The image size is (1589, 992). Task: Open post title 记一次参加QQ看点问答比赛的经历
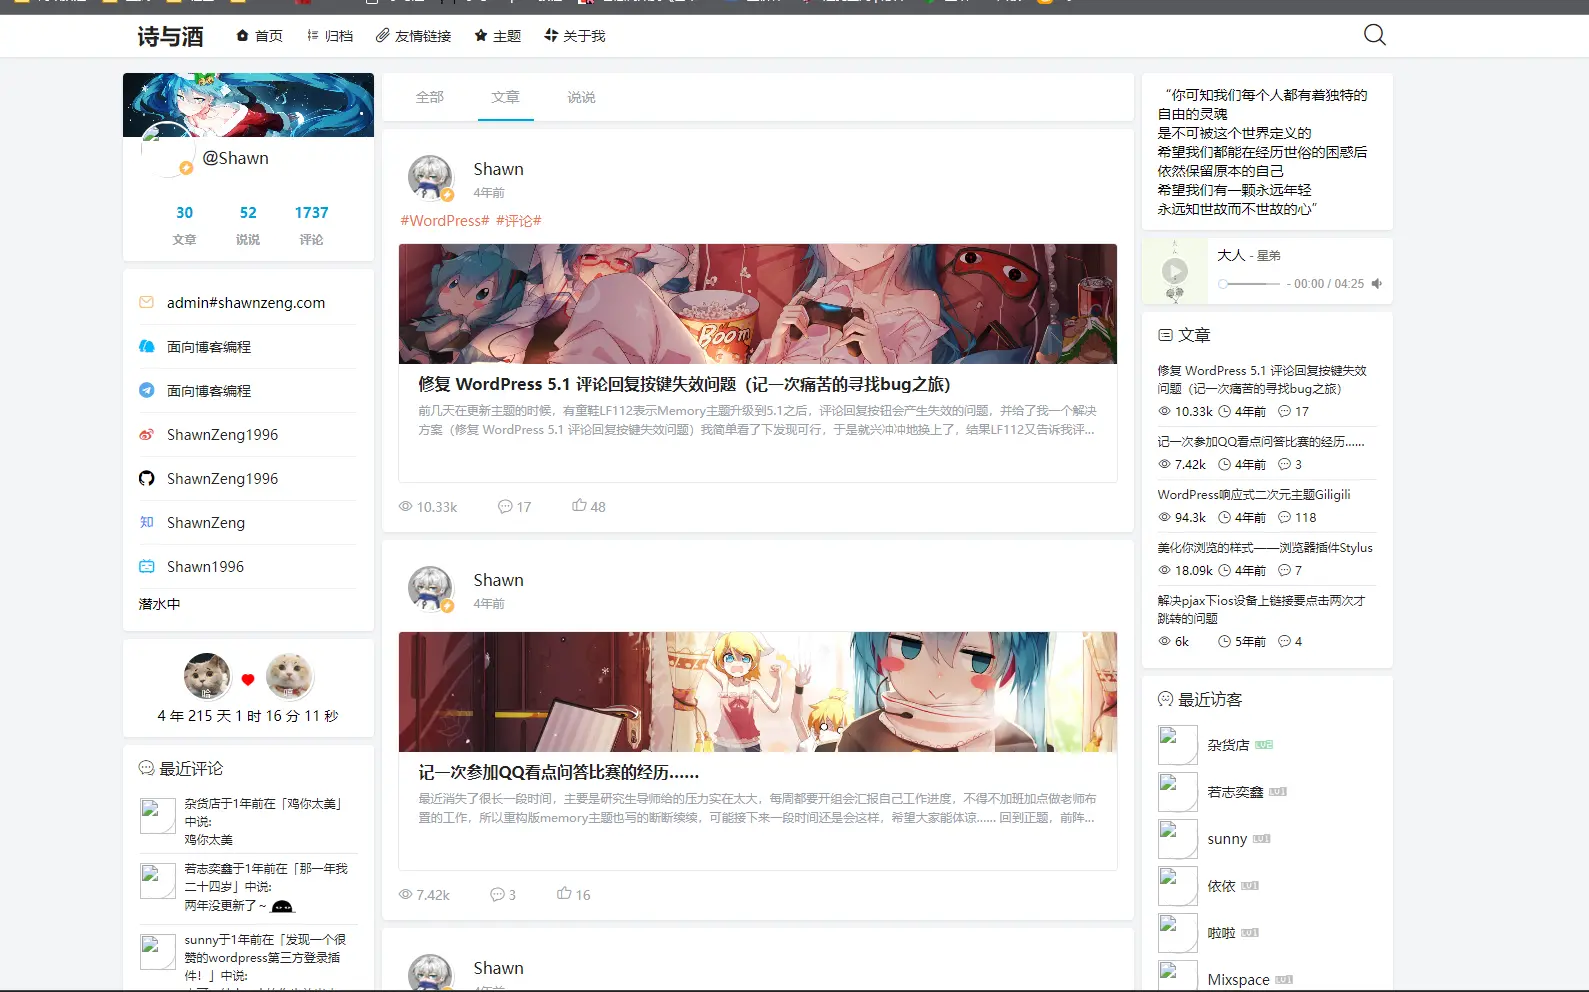tap(558, 772)
